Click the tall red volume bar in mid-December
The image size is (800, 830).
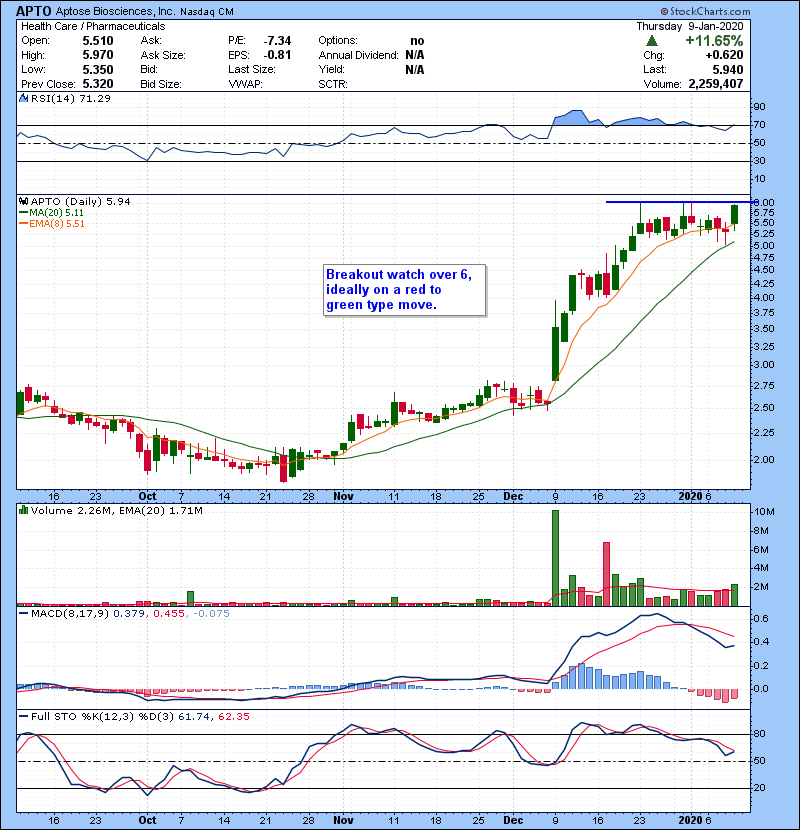[606, 574]
